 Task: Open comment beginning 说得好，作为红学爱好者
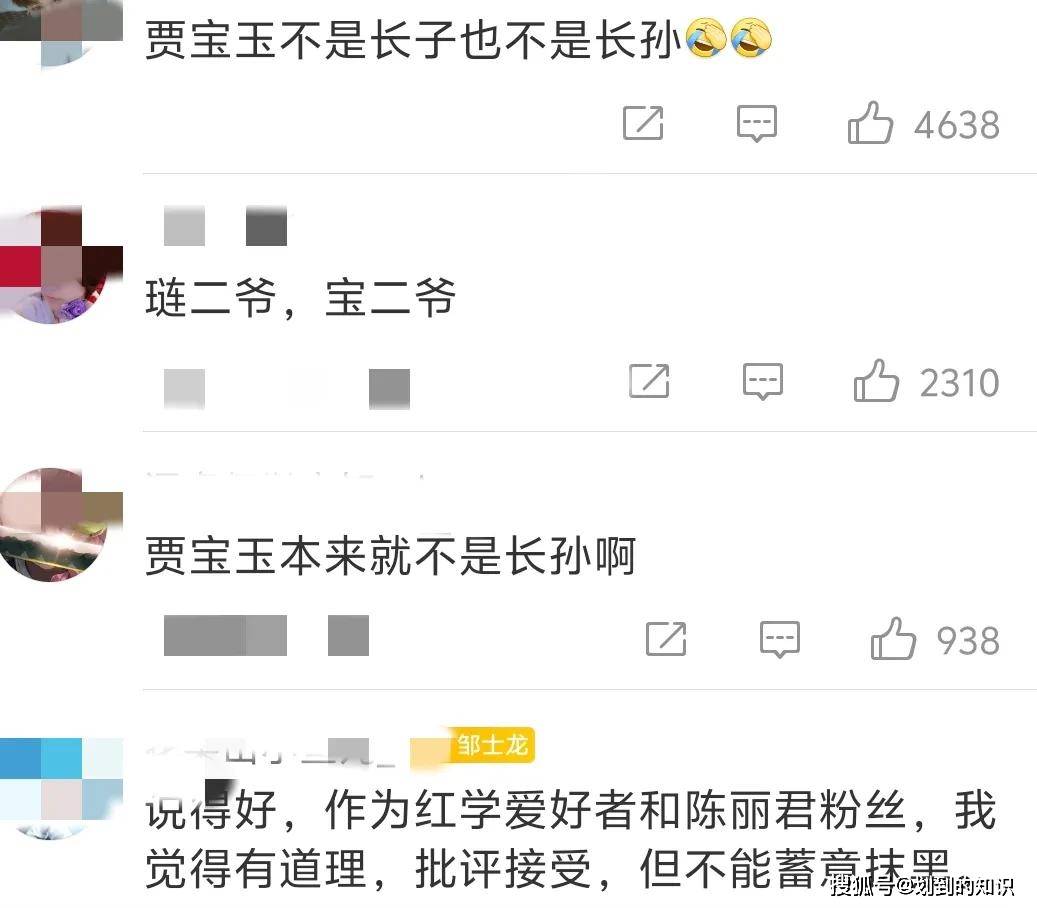(x=570, y=840)
